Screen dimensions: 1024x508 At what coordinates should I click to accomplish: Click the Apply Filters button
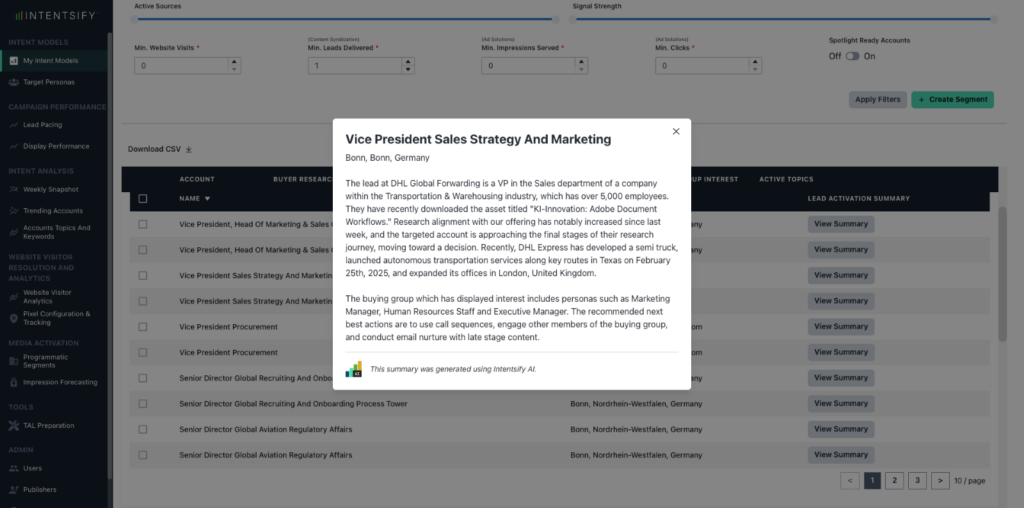(x=877, y=99)
